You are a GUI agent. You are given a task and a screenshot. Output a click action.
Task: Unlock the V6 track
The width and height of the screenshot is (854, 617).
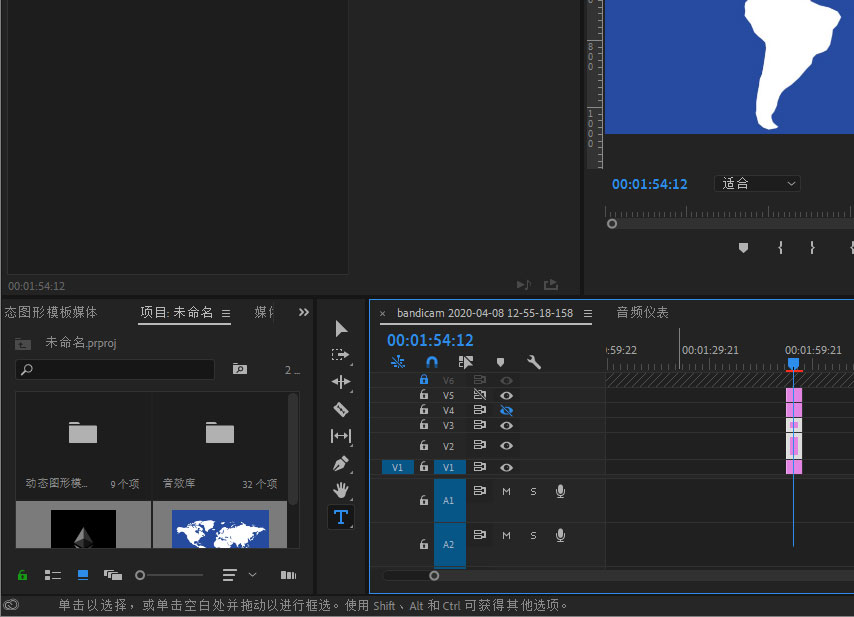pos(424,380)
